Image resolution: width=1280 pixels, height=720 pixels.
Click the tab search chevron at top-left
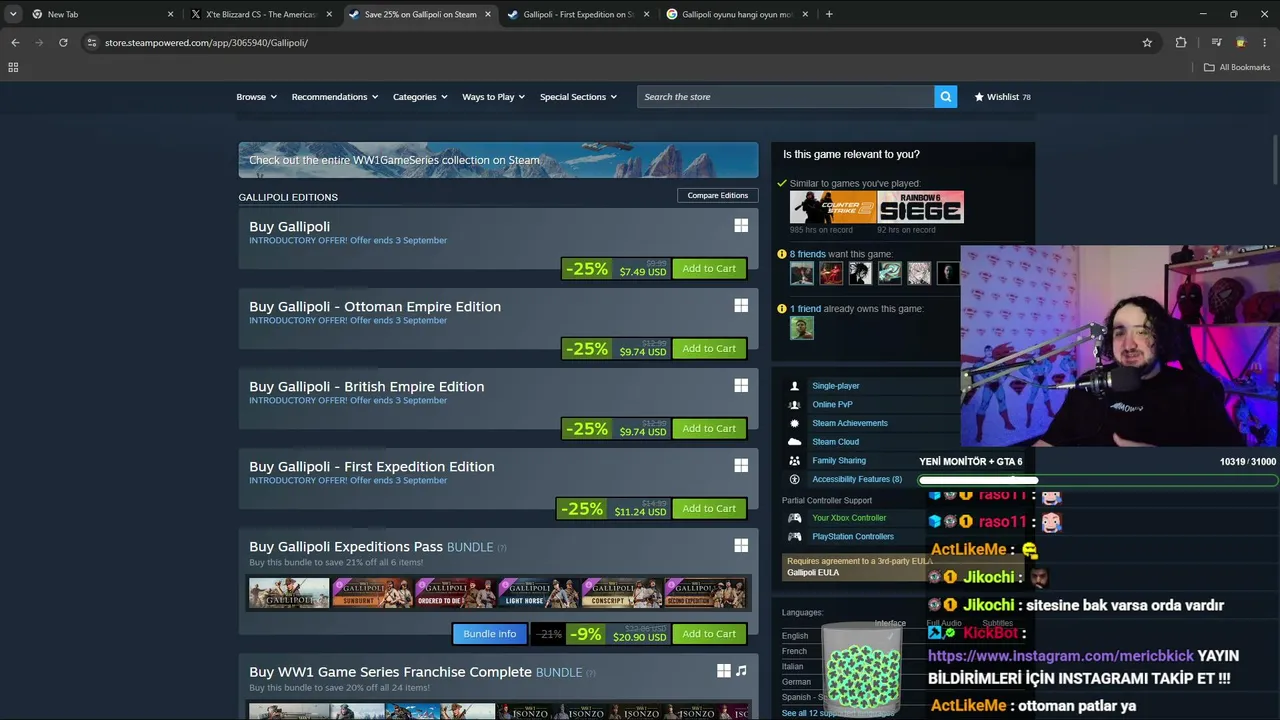[x=13, y=14]
